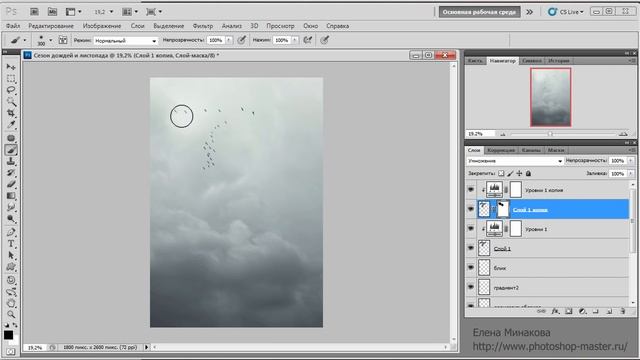Open layer opacity slider arrow
640x360 pixels.
pyautogui.click(x=631, y=161)
